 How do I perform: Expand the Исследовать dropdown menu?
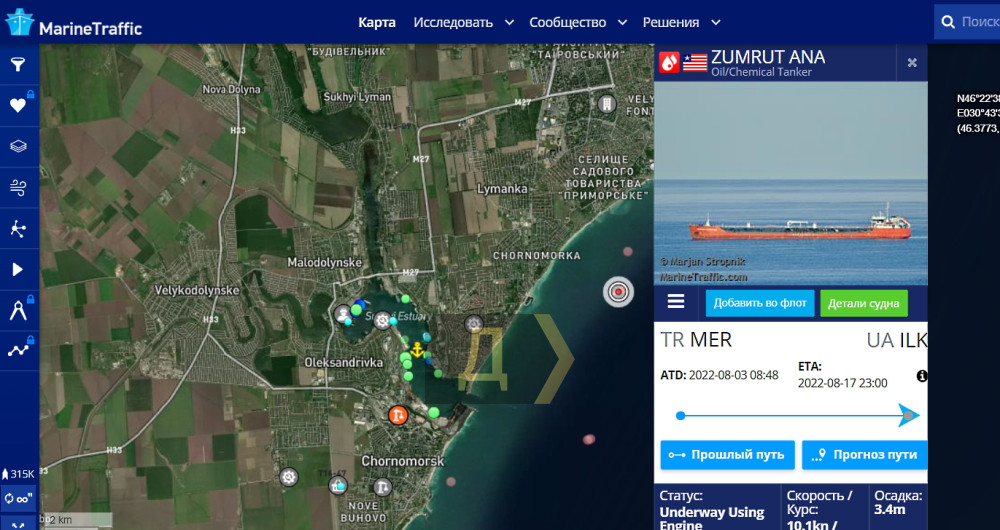pyautogui.click(x=464, y=22)
